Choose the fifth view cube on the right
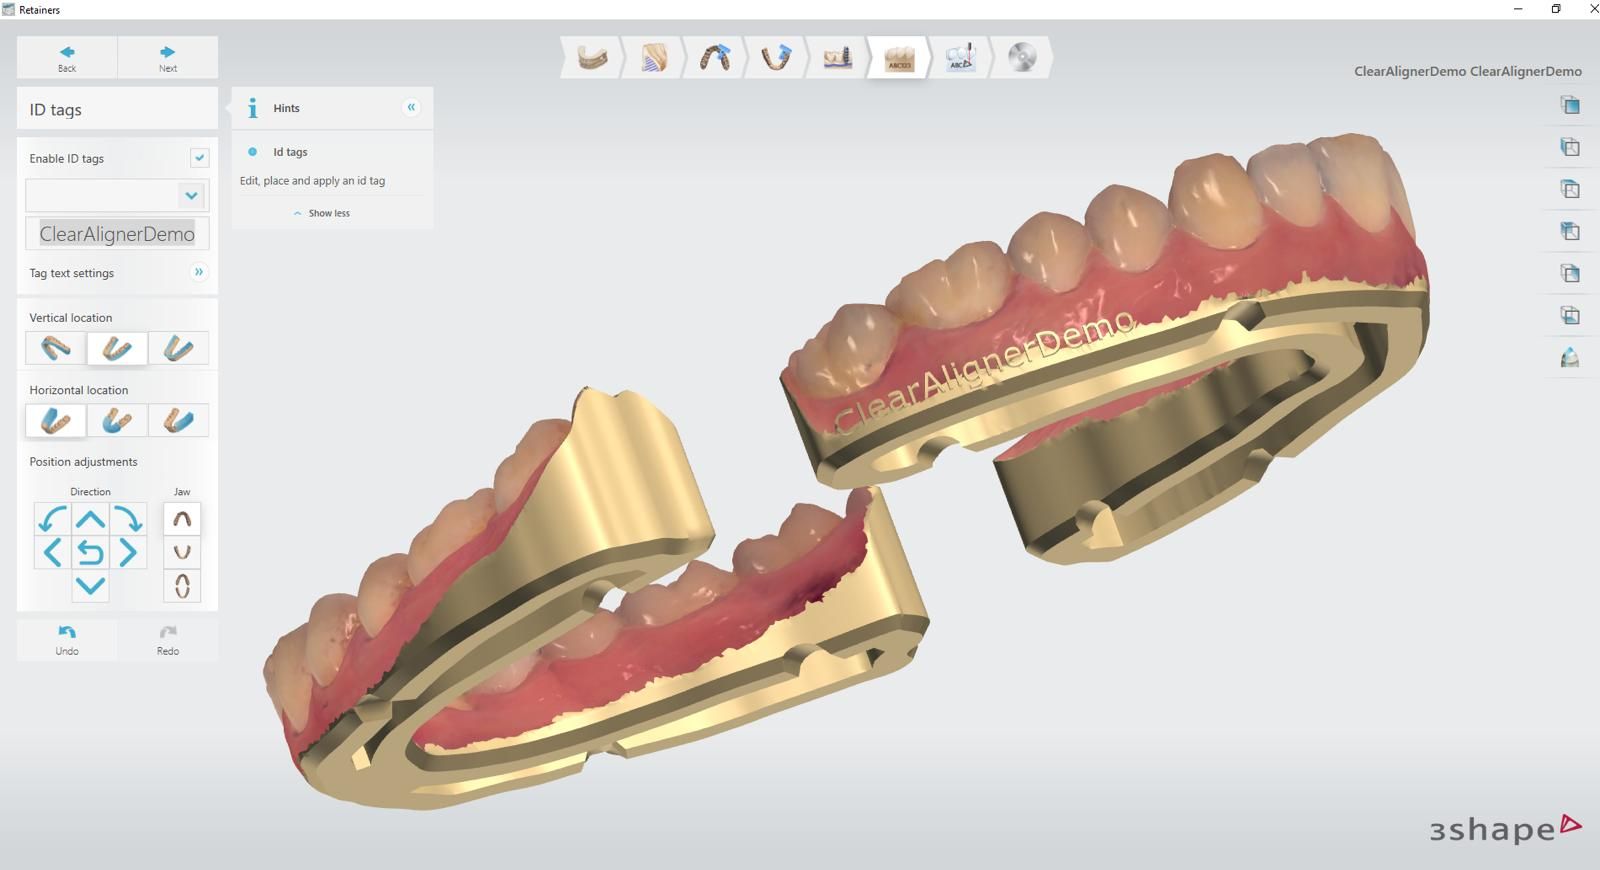 click(x=1570, y=273)
